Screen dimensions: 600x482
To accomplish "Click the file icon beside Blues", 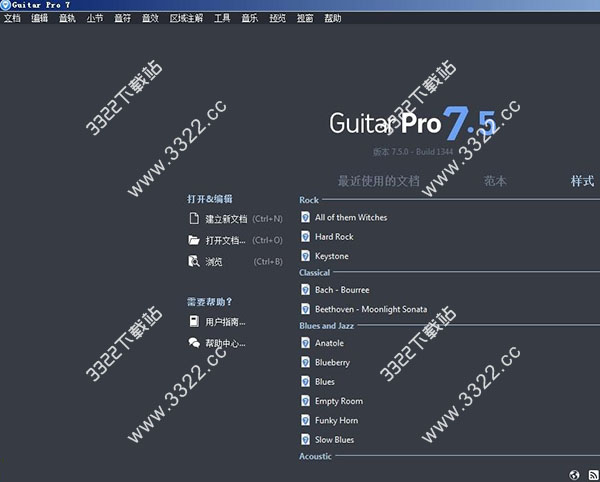I will coord(305,381).
